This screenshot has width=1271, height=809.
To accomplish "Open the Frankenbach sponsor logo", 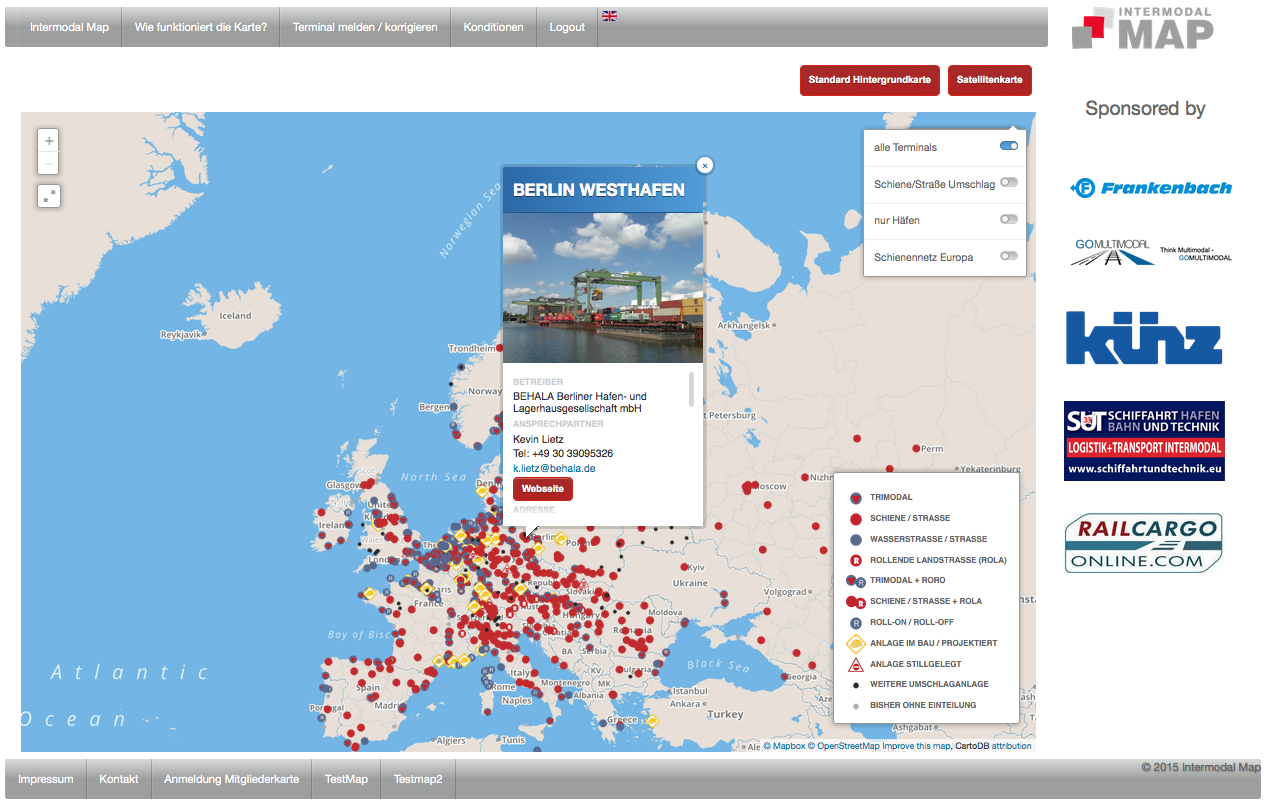I will [1150, 188].
